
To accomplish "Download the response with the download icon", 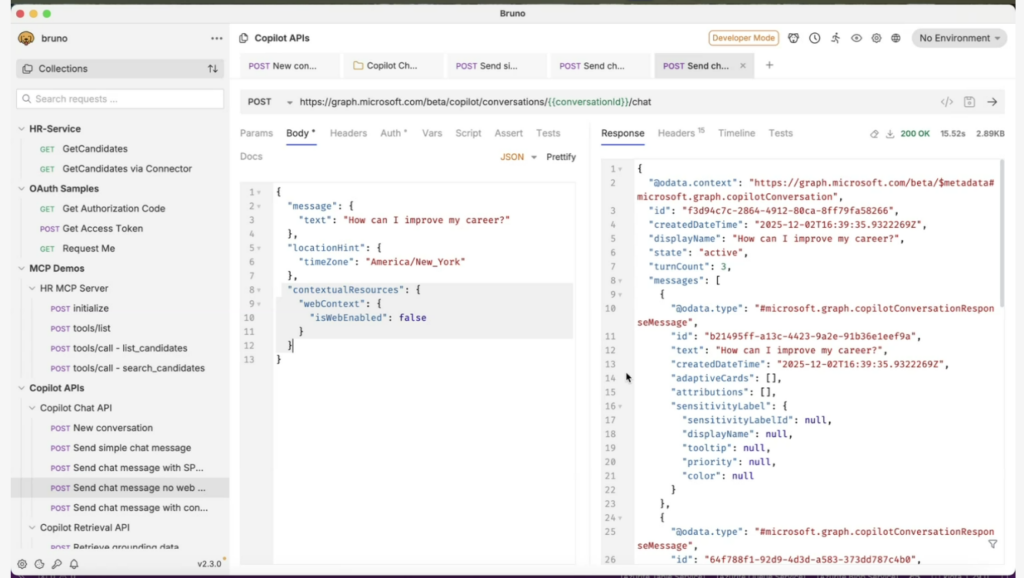I will coord(890,133).
